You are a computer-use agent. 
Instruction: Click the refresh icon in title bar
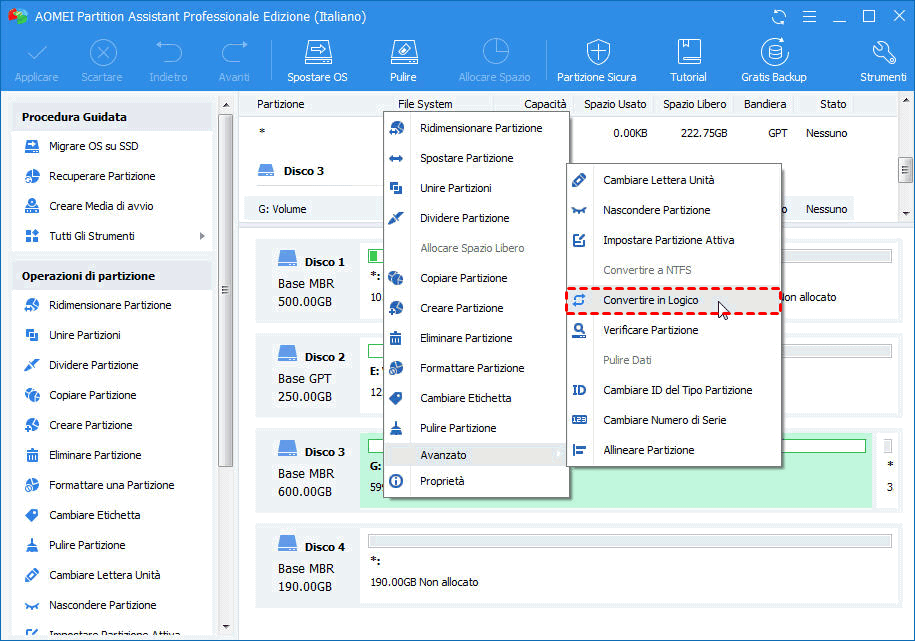[x=778, y=16]
